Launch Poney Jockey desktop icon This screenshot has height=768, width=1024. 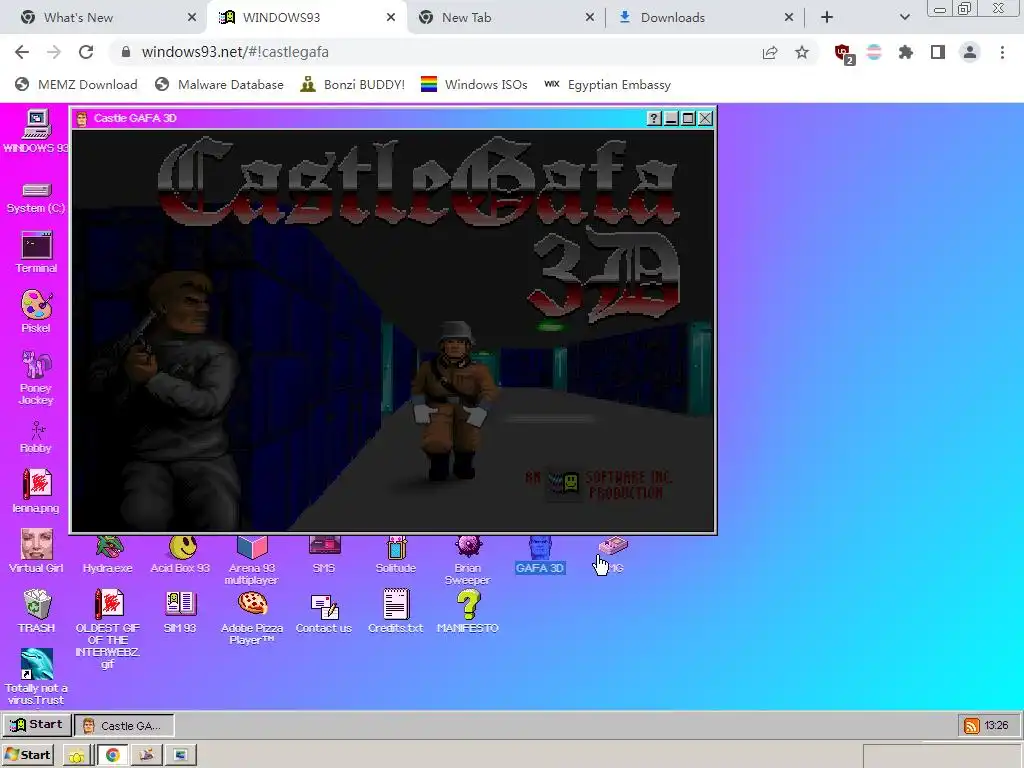pos(36,377)
